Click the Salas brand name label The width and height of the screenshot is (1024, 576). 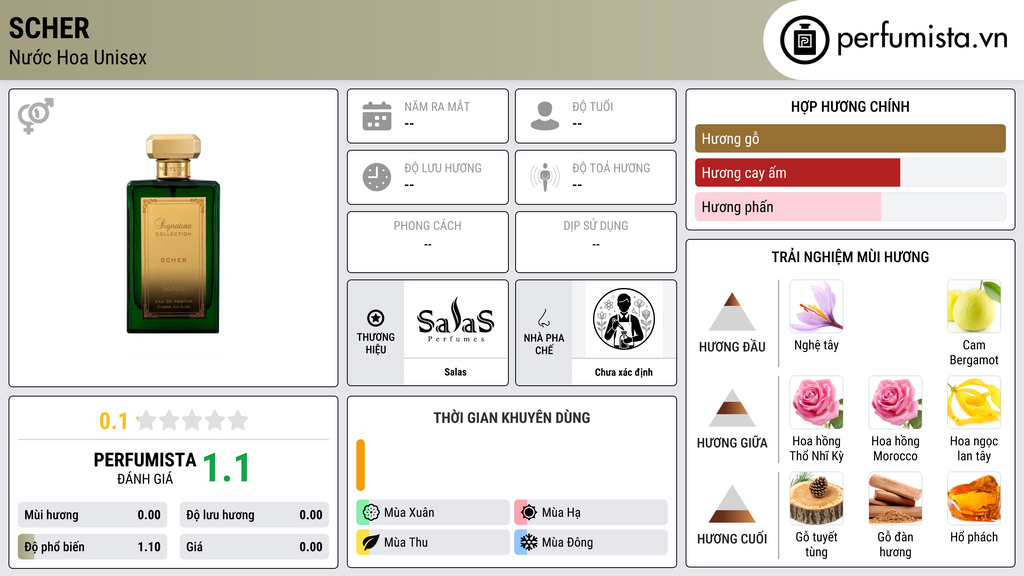455,372
